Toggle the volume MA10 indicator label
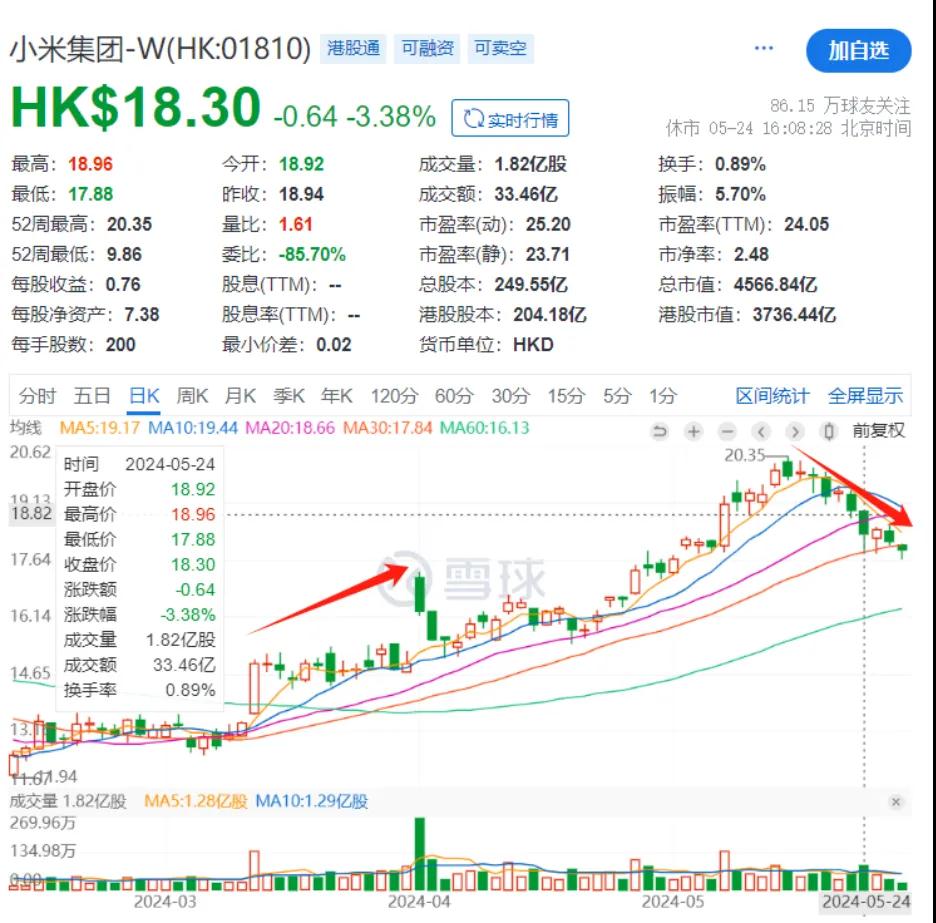The height and width of the screenshot is (923, 936). [x=312, y=802]
